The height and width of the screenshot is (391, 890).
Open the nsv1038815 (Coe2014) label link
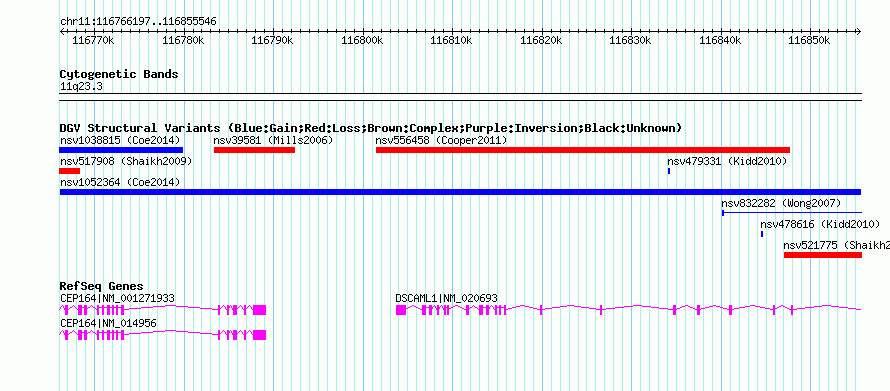point(120,140)
